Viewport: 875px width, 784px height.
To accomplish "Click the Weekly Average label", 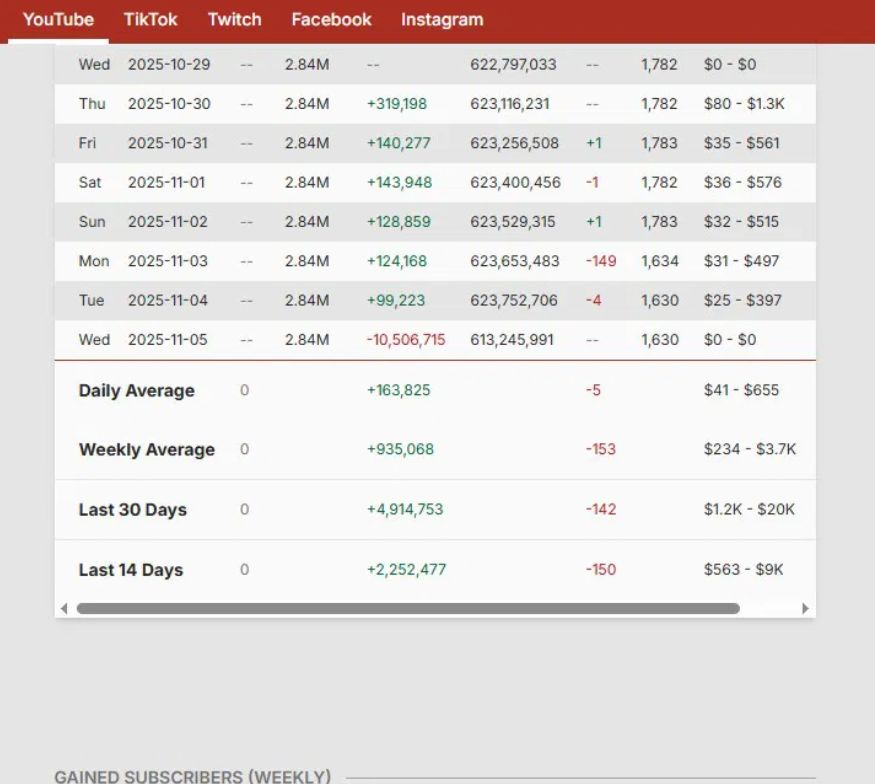I will pos(147,450).
